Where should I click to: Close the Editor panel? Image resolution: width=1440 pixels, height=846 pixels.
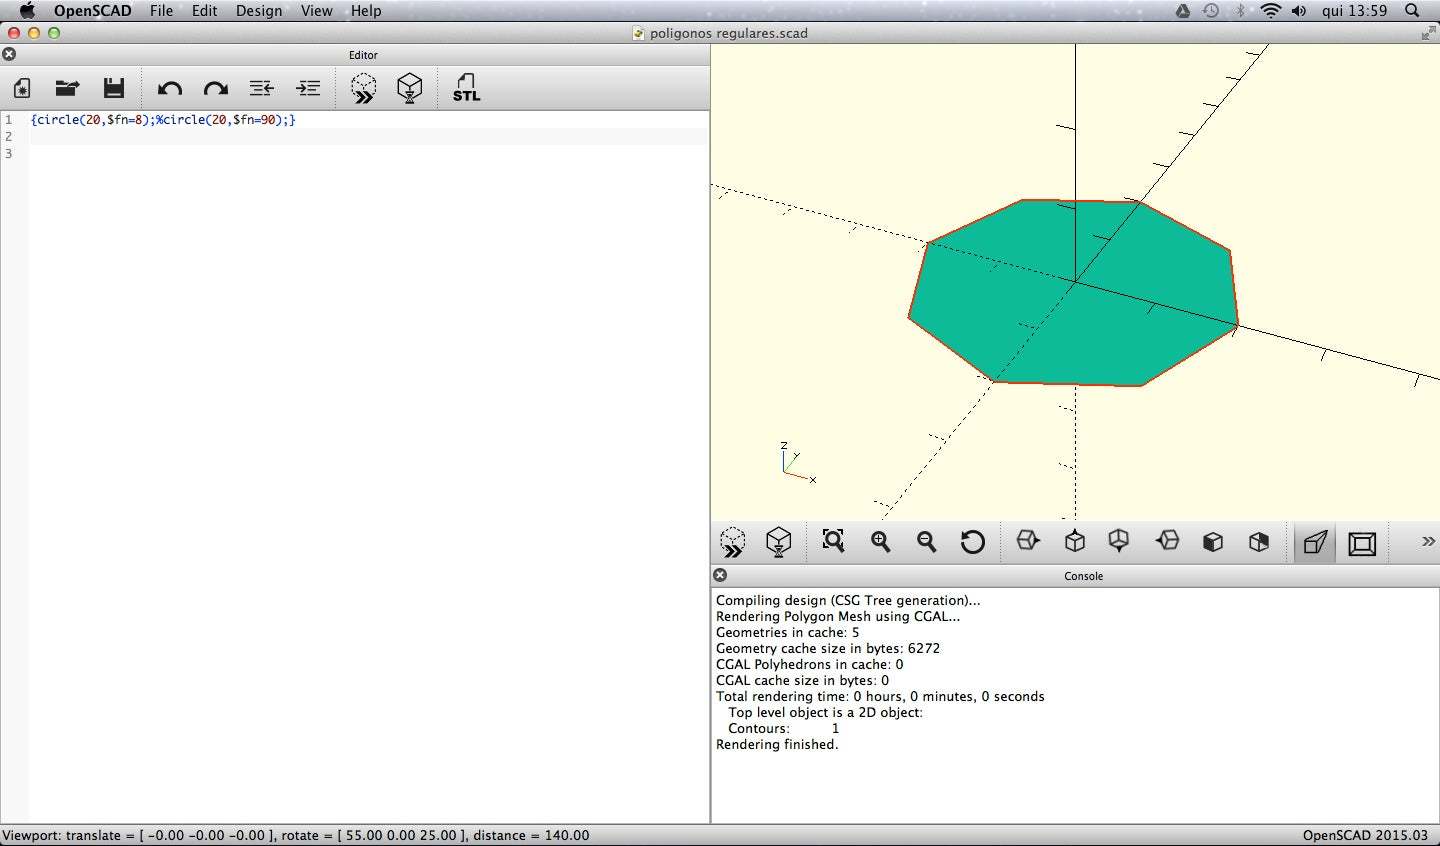(x=9, y=54)
